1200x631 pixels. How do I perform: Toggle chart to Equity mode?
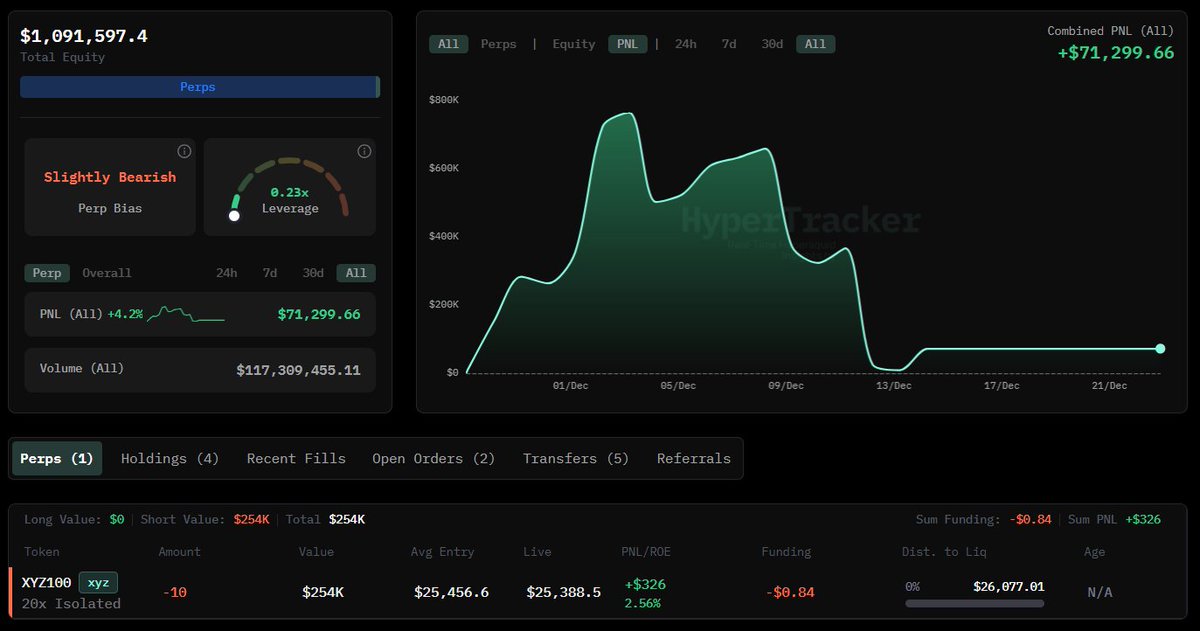[x=574, y=44]
